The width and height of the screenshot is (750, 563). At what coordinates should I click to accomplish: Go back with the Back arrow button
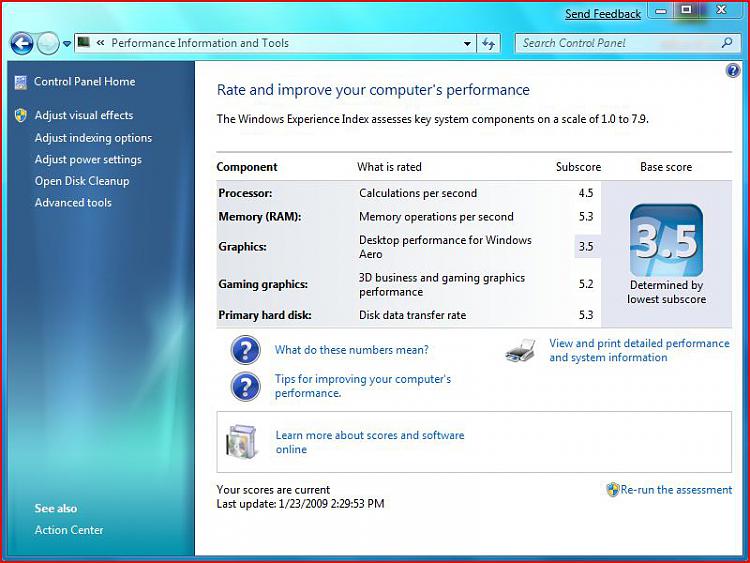[x=22, y=44]
